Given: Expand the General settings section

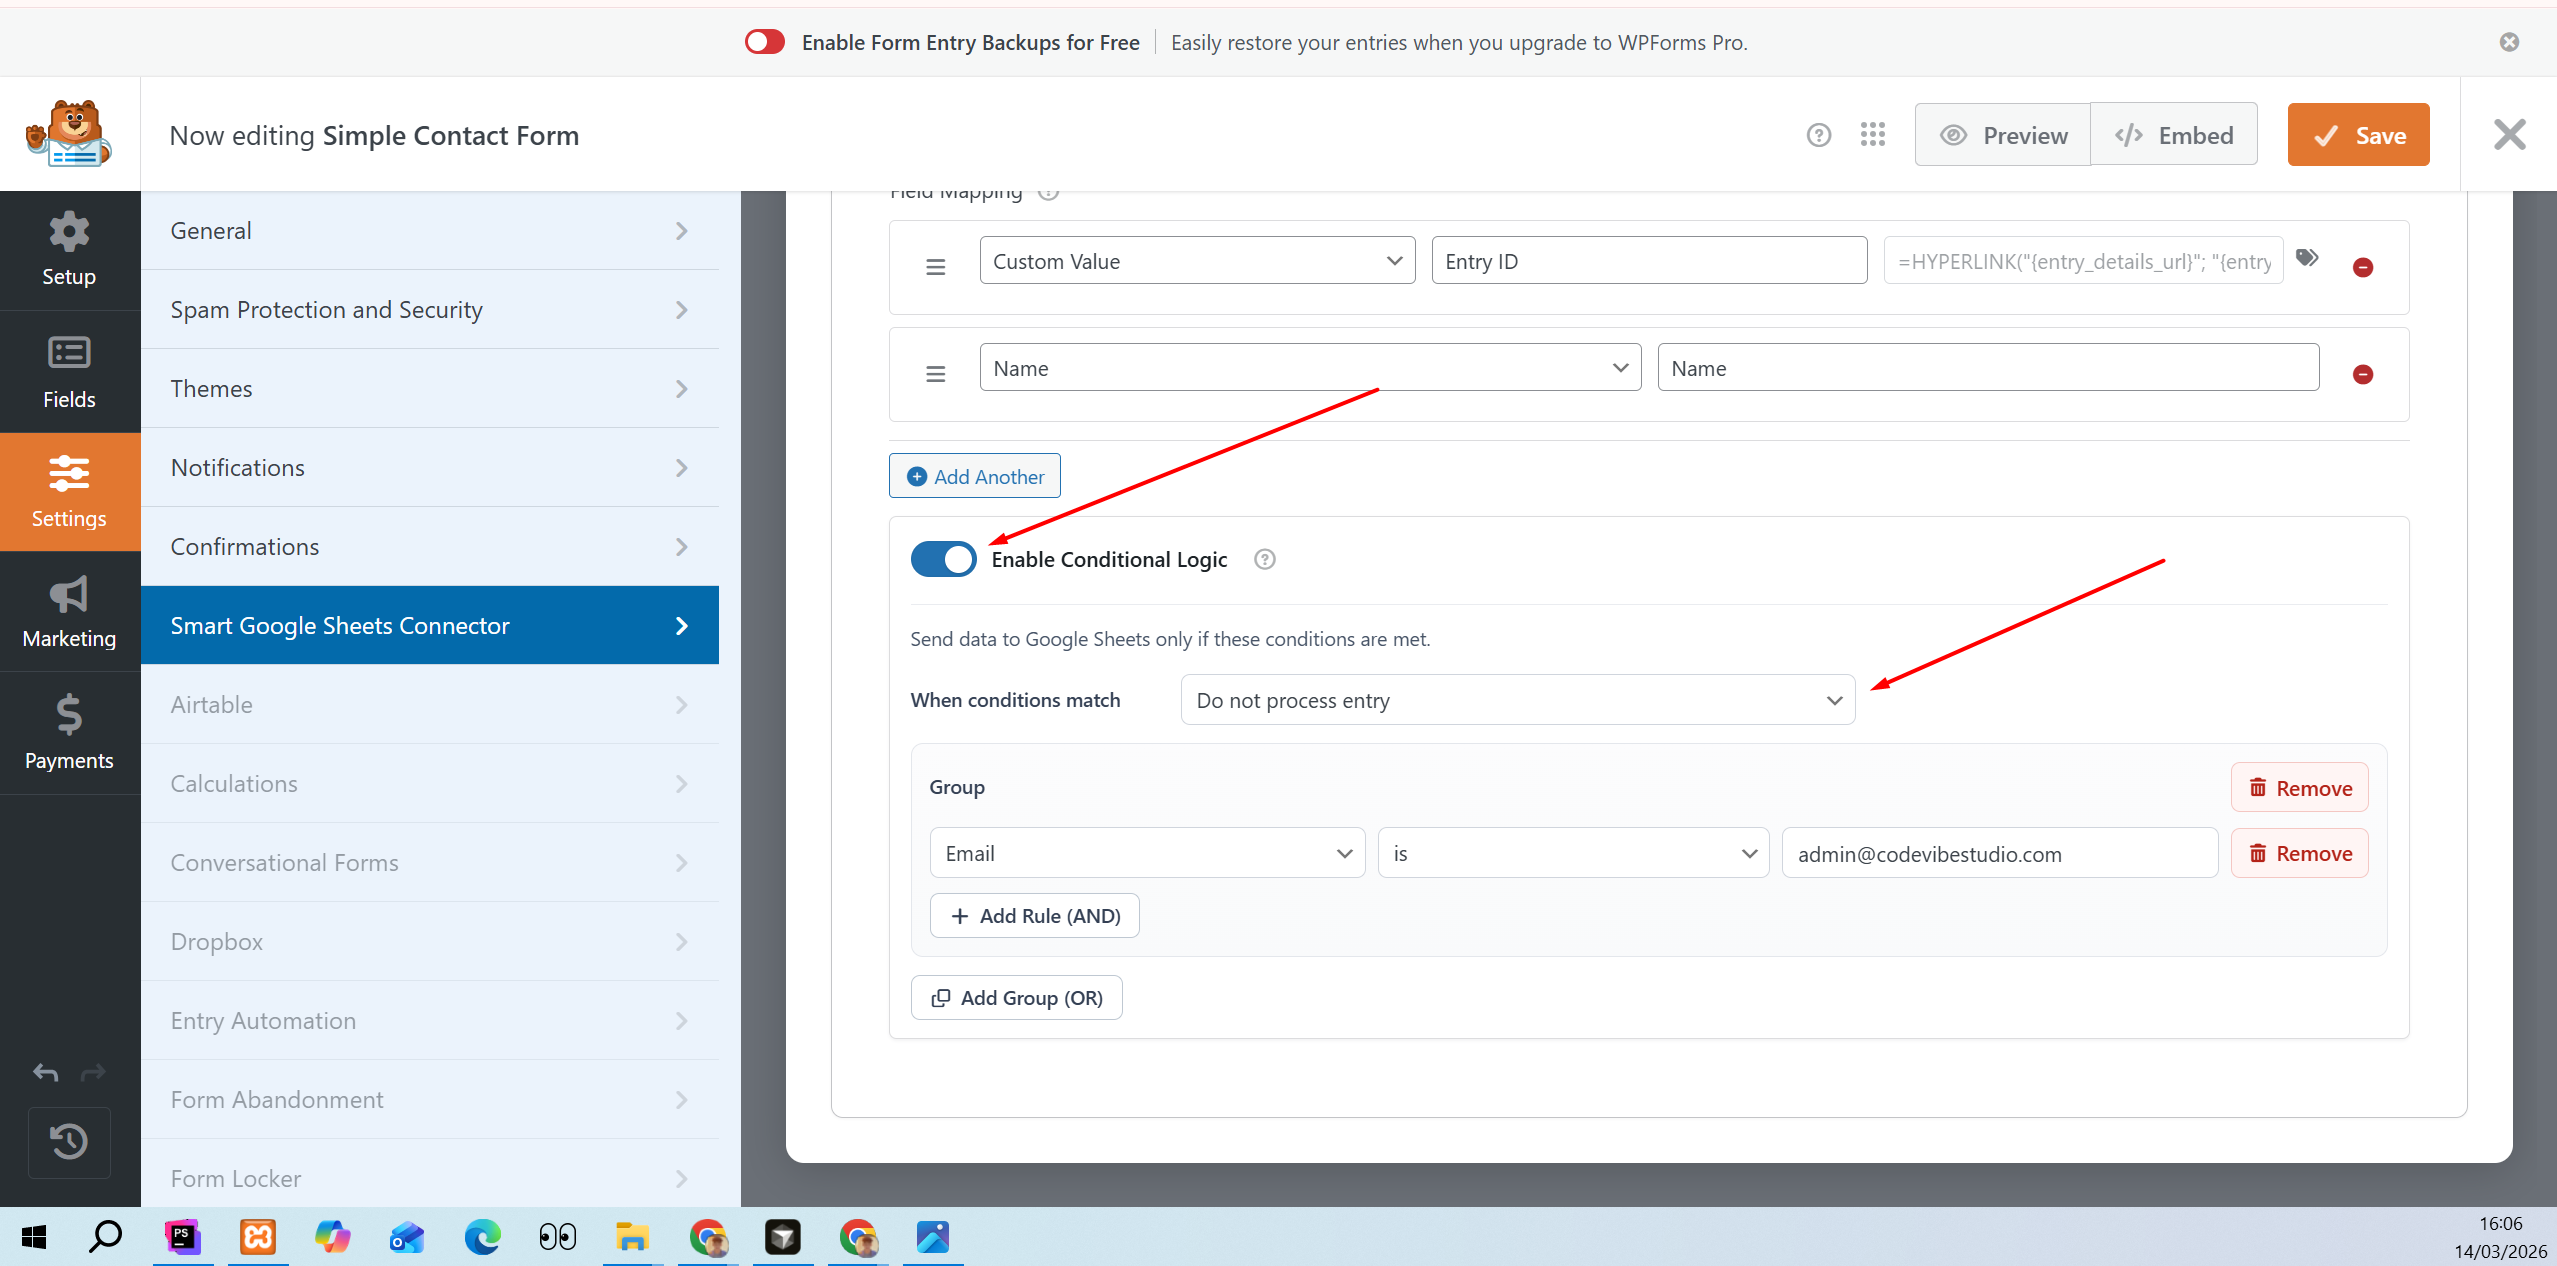Looking at the screenshot, I should pyautogui.click(x=430, y=231).
